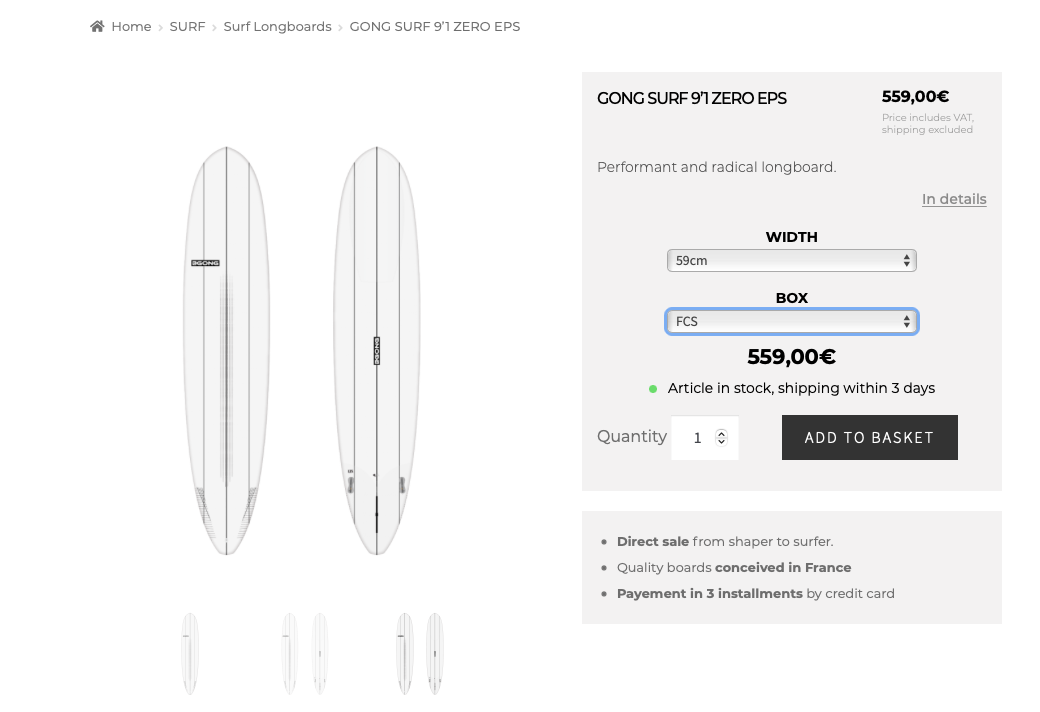Click the green in-stock indicator dot

653,389
